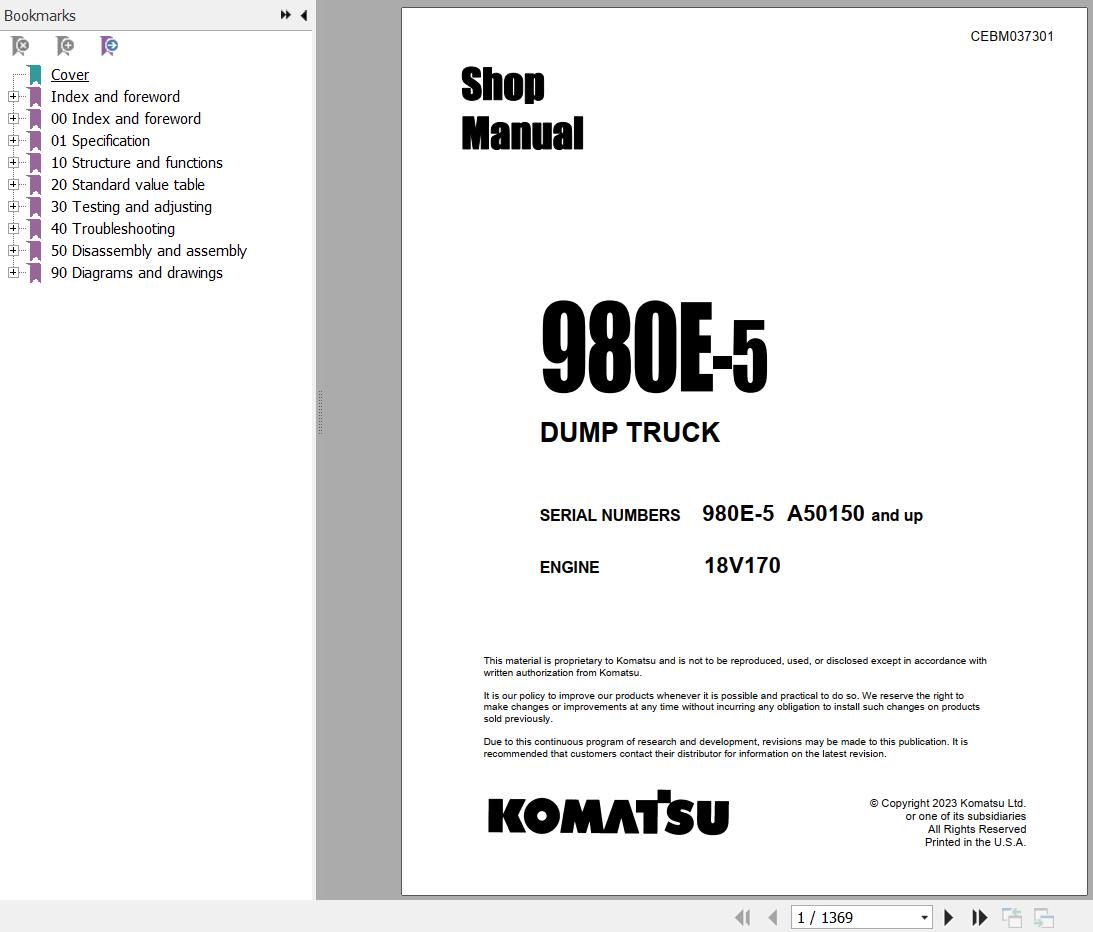The height and width of the screenshot is (932, 1093).
Task: Go to the next page
Action: coord(948,917)
